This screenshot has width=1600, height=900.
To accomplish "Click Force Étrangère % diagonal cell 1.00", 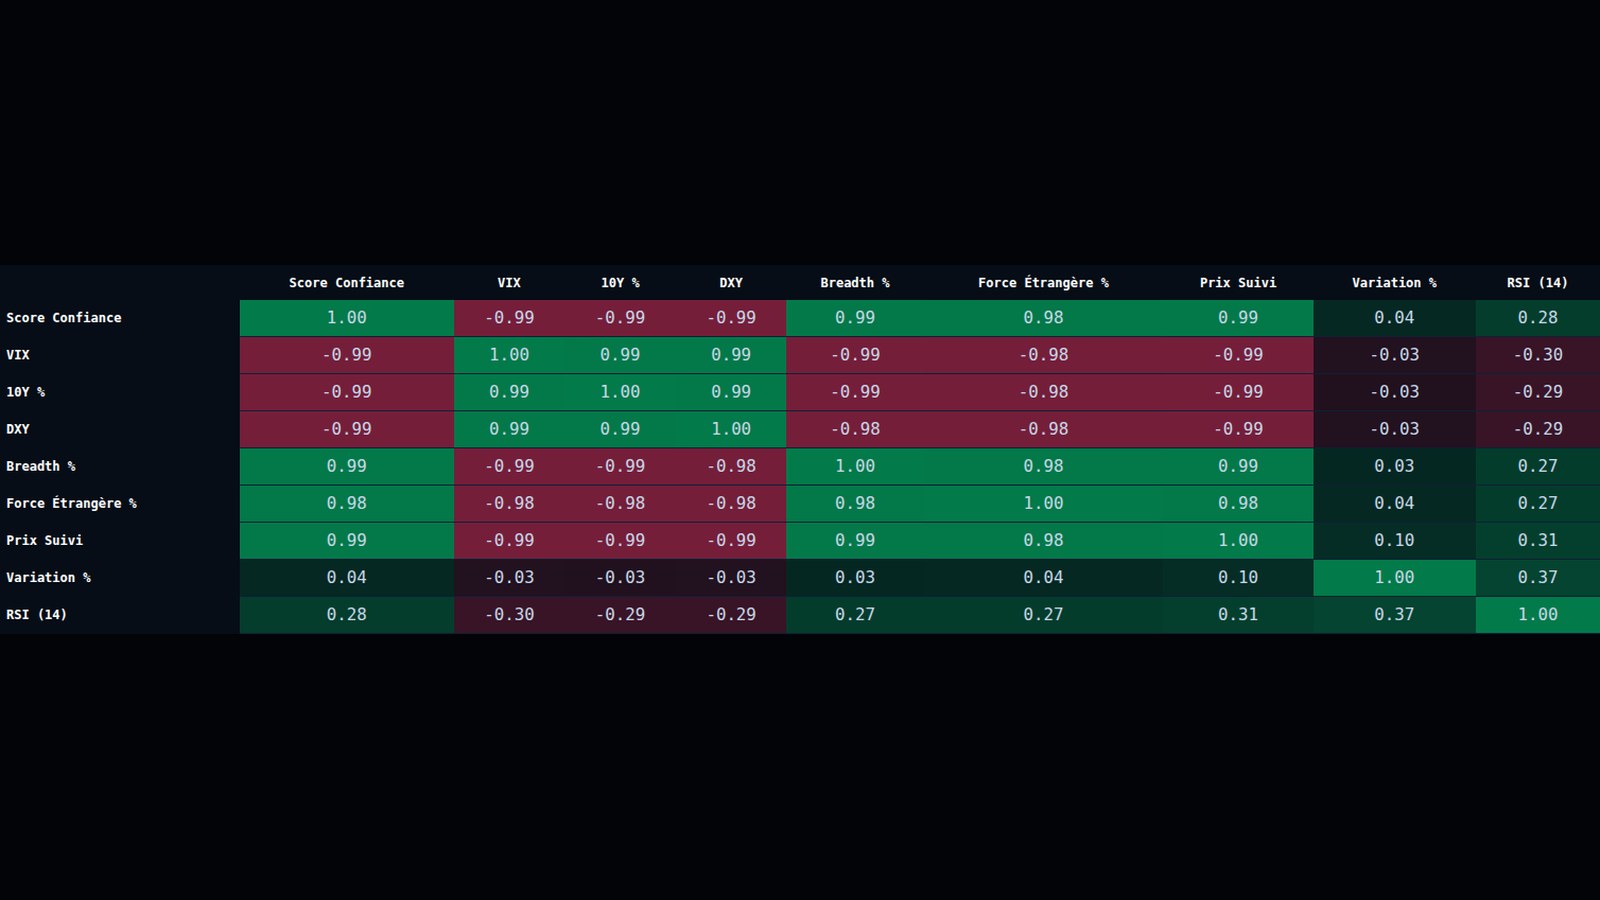I will [1043, 503].
